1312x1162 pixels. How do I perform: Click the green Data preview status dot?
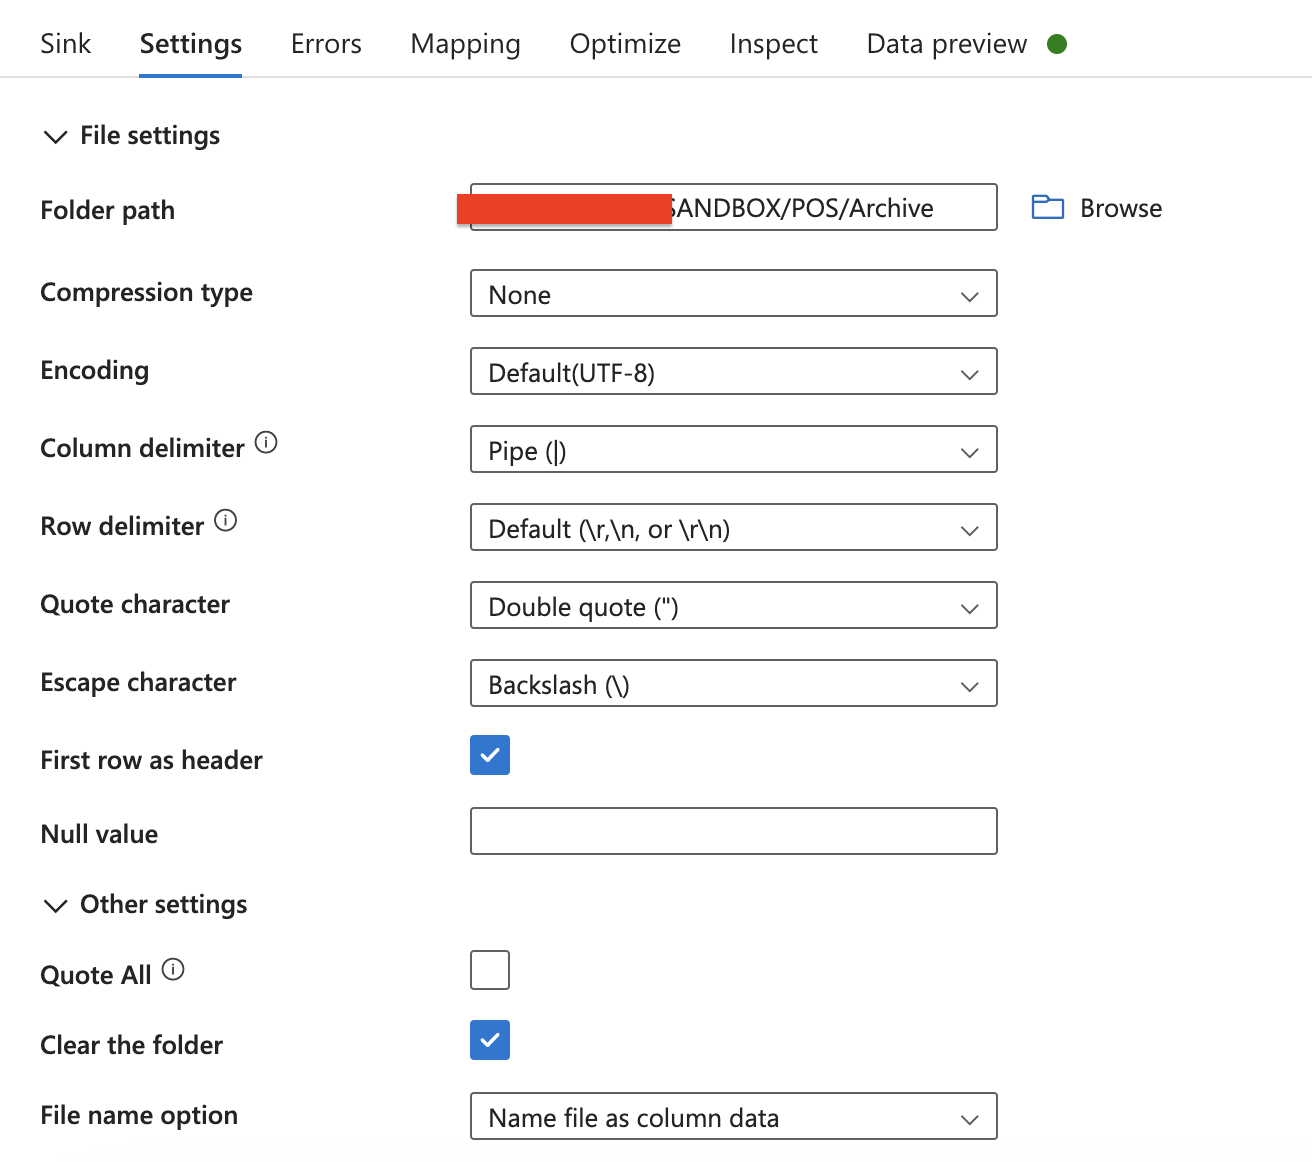point(1057,44)
